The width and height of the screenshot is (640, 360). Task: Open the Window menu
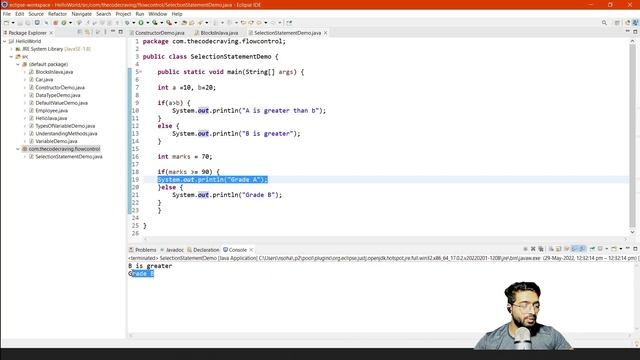(x=158, y=14)
